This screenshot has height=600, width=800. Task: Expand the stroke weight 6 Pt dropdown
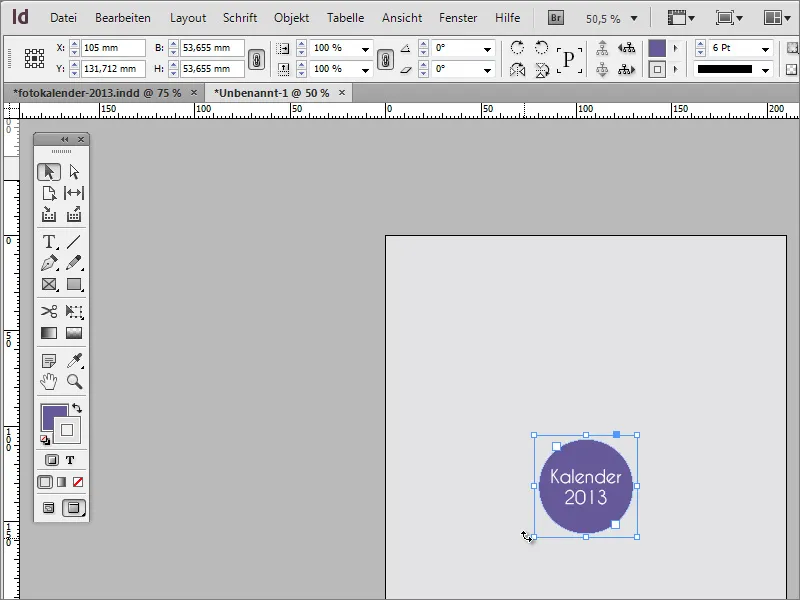click(765, 48)
